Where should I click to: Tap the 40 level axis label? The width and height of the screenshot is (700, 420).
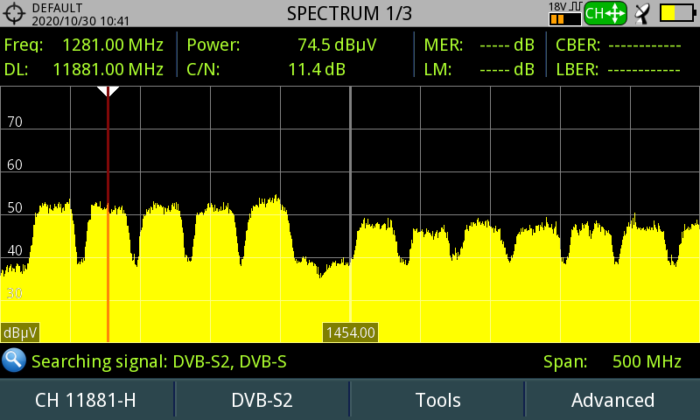point(15,250)
